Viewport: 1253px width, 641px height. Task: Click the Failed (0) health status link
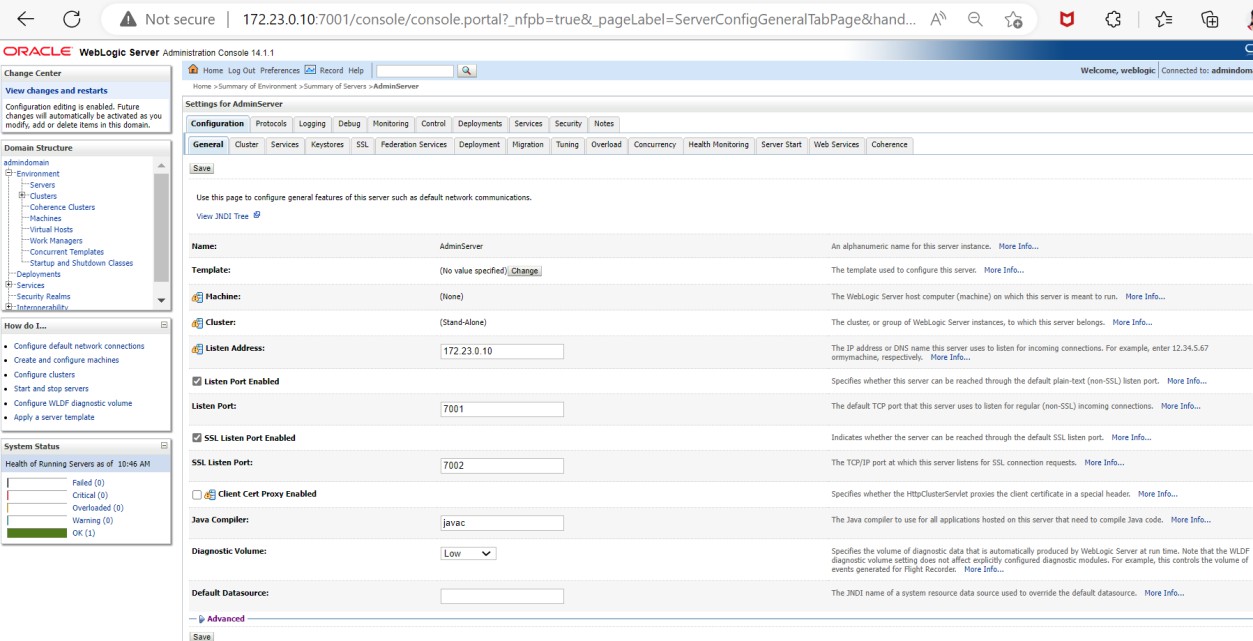coord(88,483)
